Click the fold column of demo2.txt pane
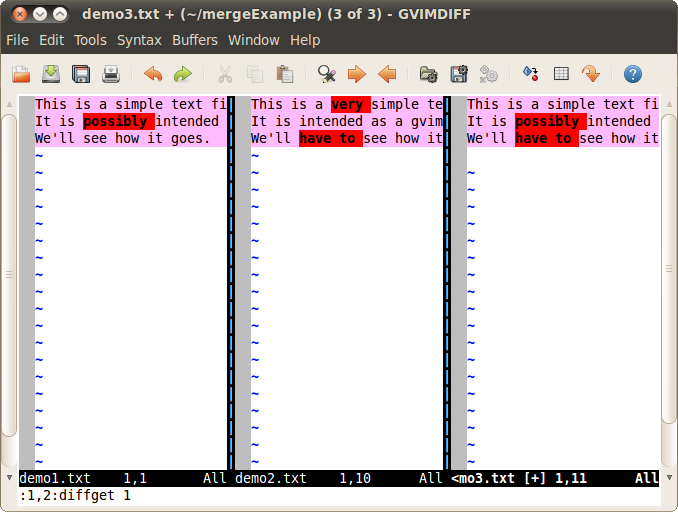 [243, 283]
